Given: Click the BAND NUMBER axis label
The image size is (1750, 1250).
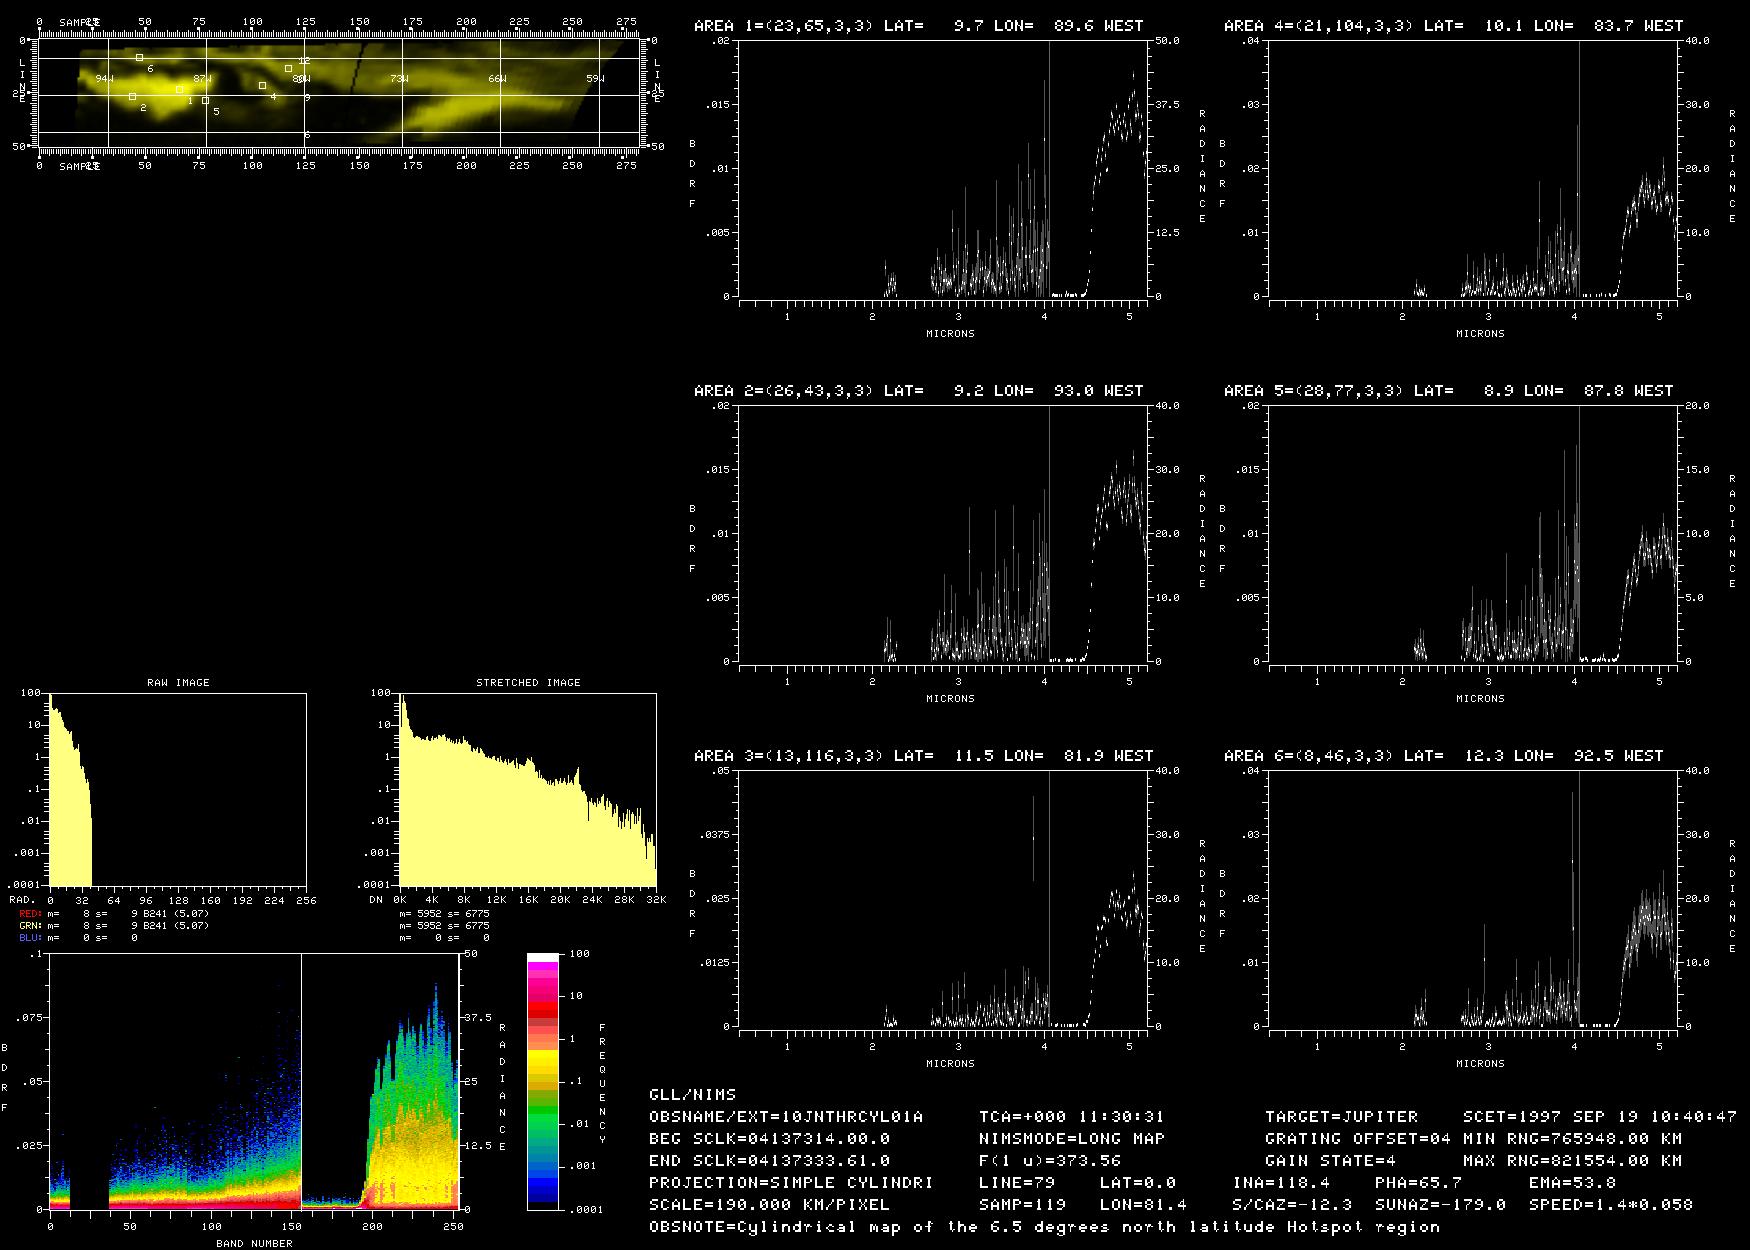Looking at the screenshot, I should 254,1243.
